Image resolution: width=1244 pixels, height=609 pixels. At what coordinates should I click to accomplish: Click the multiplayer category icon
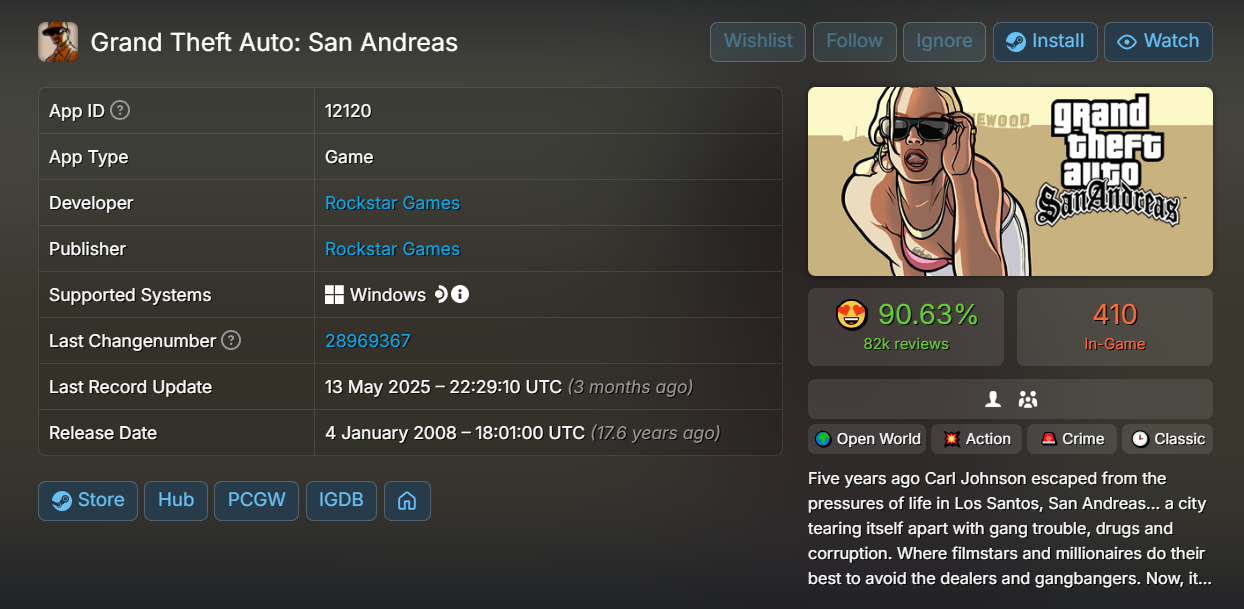point(1028,399)
